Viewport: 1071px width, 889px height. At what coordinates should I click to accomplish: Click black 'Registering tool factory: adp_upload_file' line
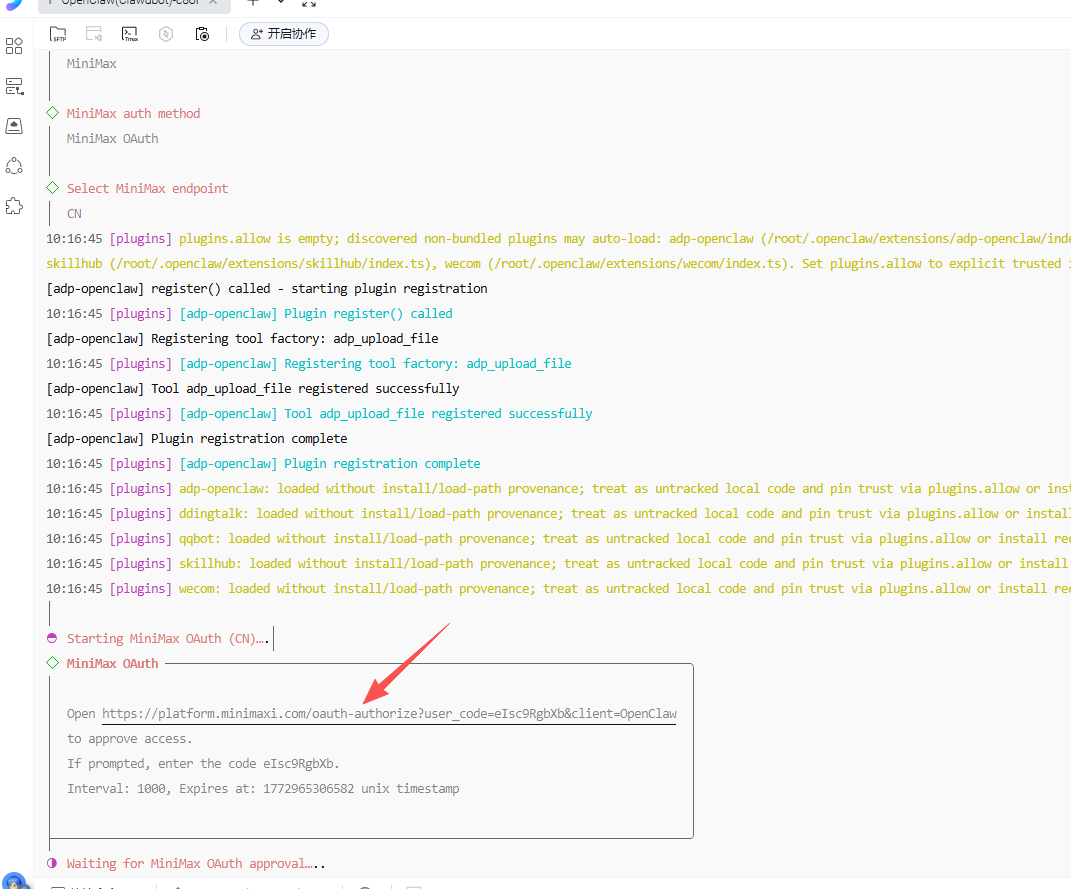click(242, 339)
